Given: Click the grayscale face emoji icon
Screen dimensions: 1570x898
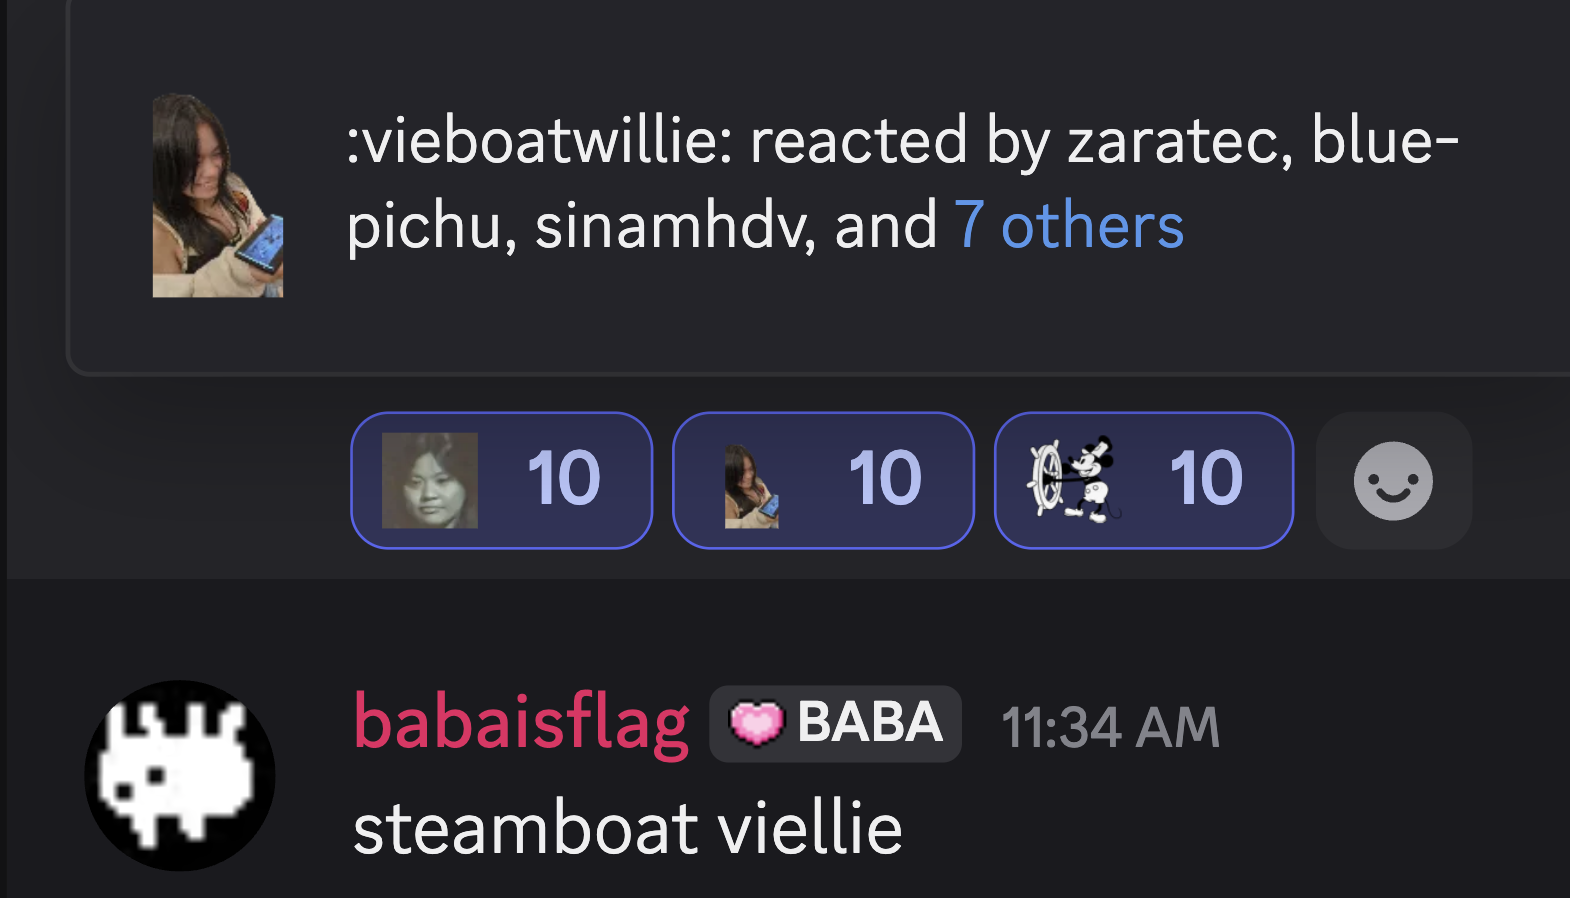Looking at the screenshot, I should 430,480.
